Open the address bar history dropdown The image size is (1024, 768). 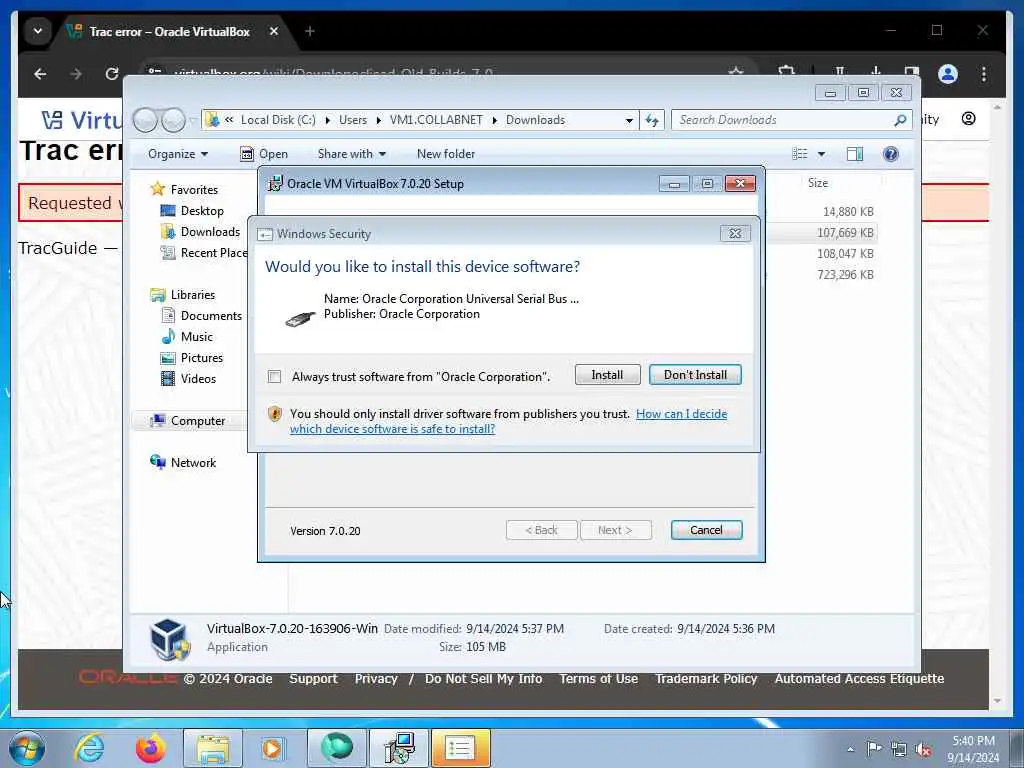click(629, 120)
